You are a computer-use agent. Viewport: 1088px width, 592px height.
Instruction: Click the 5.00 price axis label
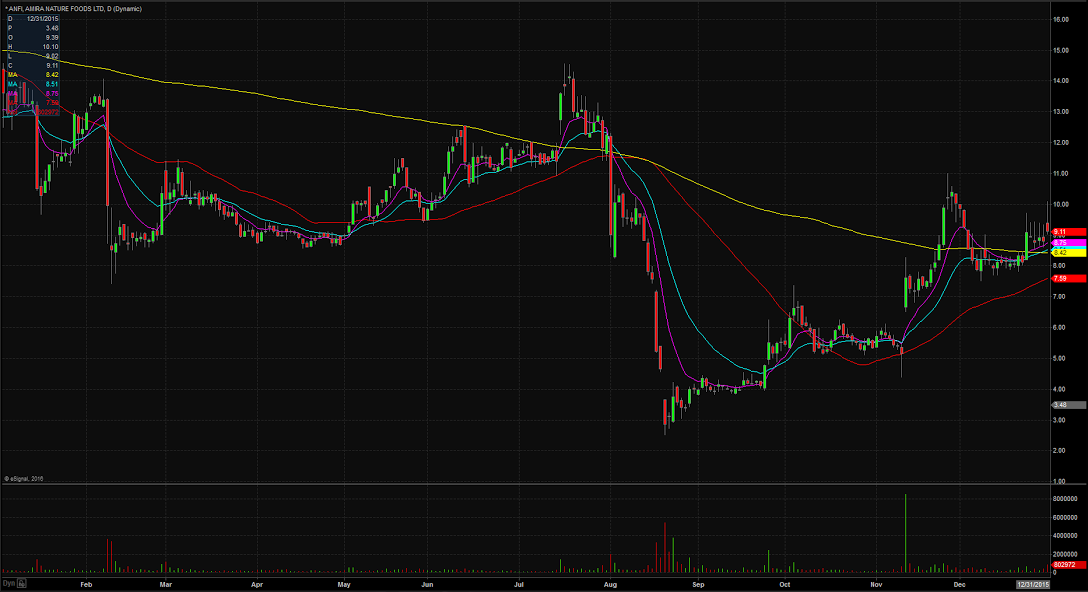click(1060, 358)
